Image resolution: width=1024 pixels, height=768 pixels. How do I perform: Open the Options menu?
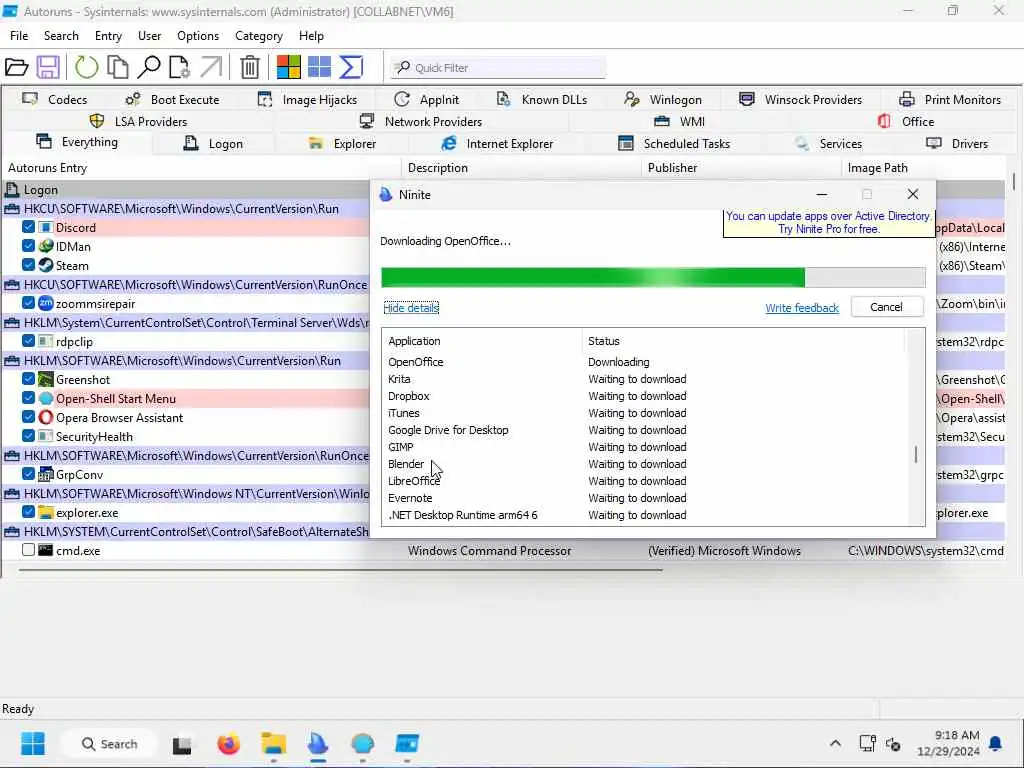coord(198,36)
